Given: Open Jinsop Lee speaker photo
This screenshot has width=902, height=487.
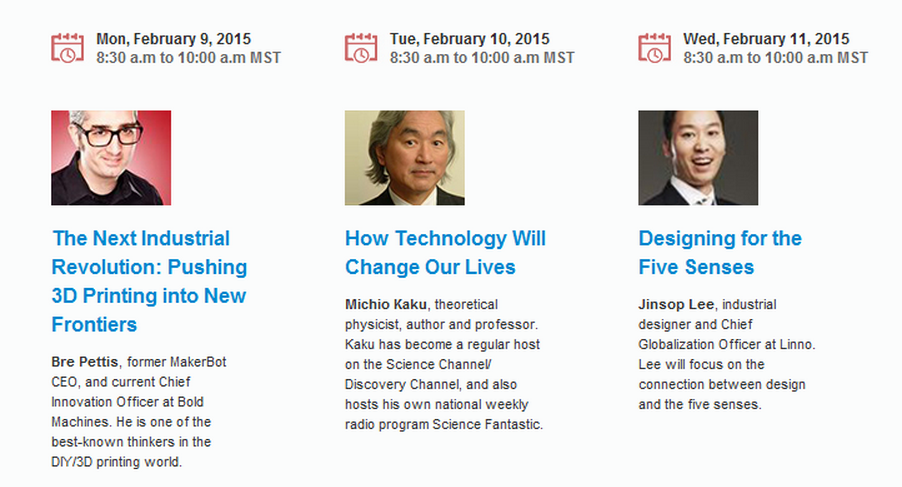Looking at the screenshot, I should tap(698, 158).
